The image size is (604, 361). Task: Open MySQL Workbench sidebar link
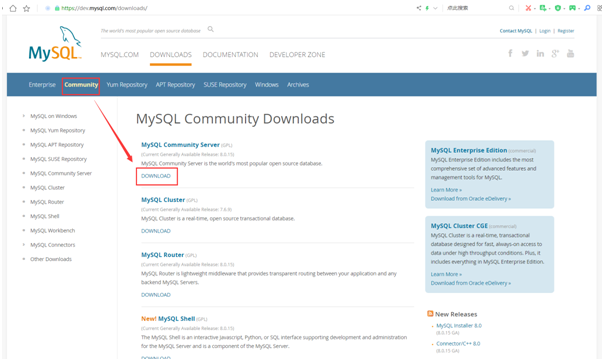53,230
